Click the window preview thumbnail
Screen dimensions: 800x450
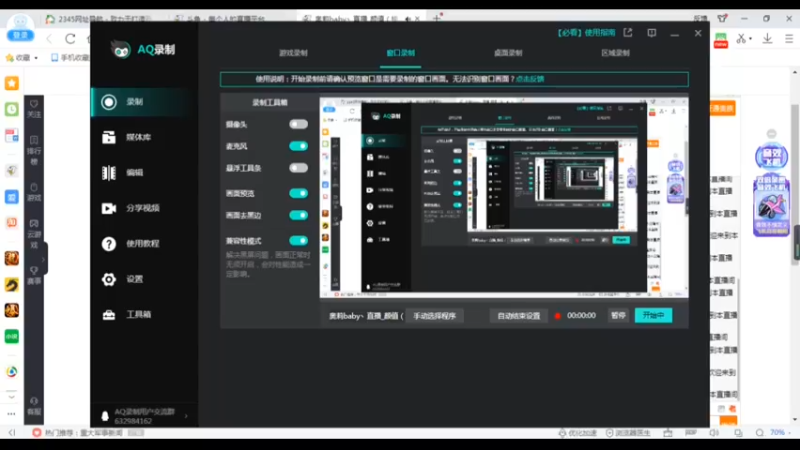504,198
